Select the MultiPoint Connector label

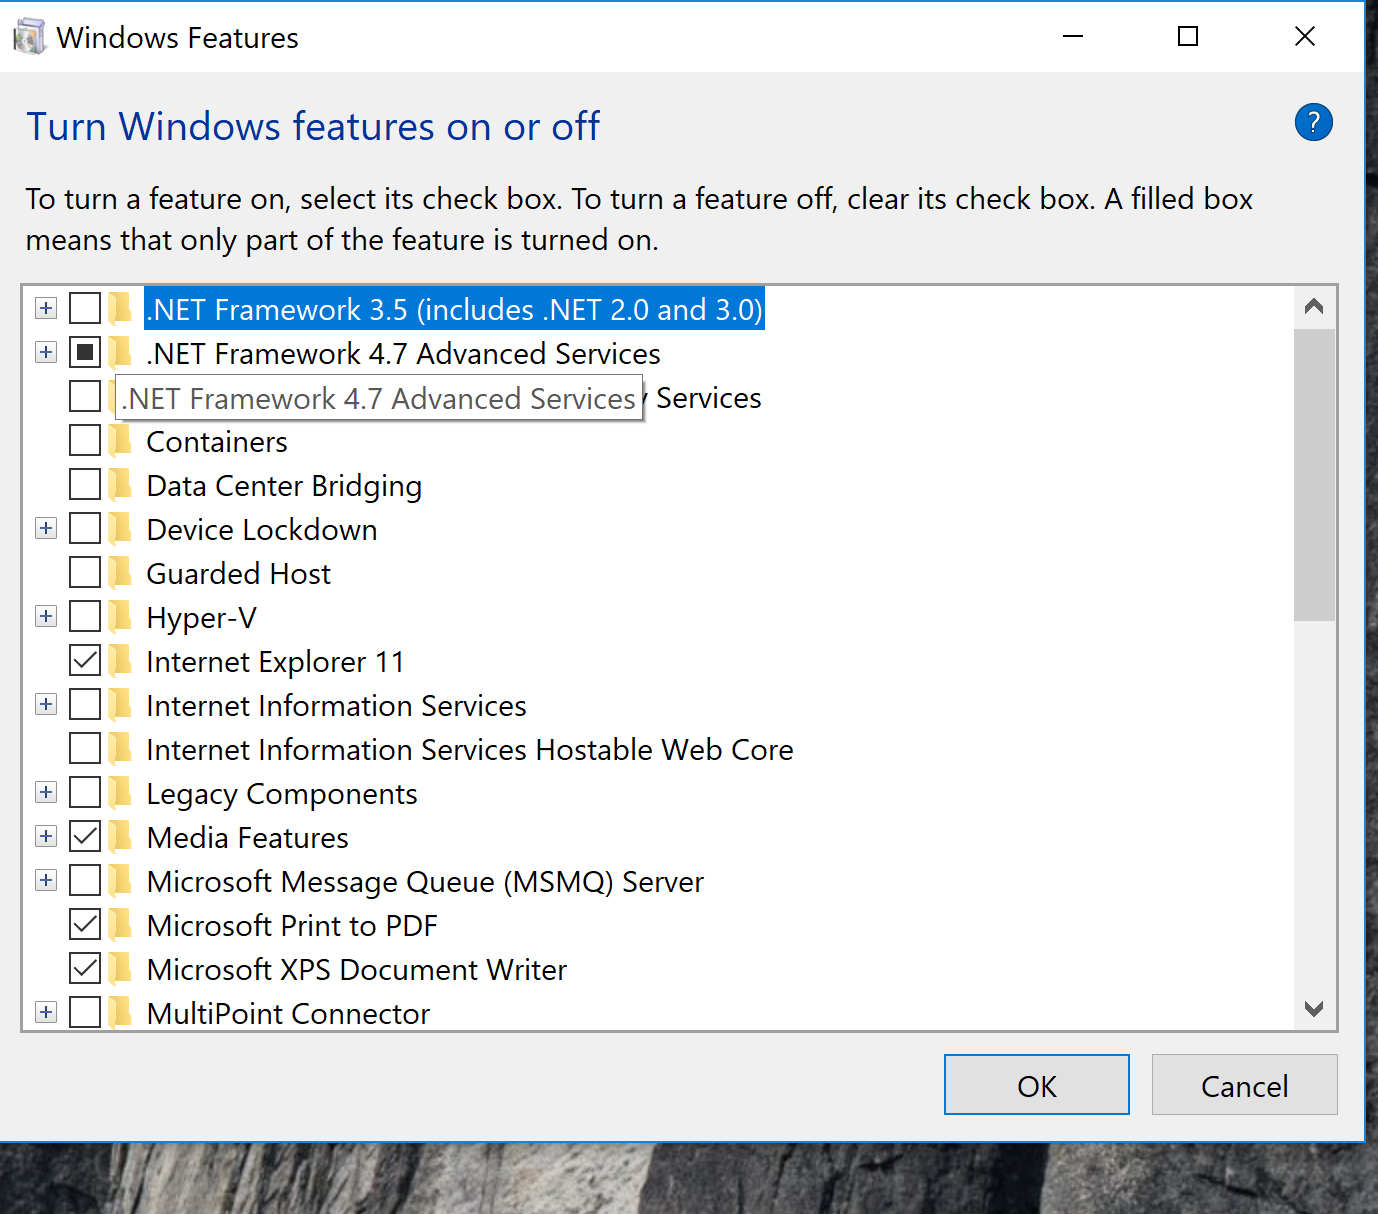point(288,1014)
